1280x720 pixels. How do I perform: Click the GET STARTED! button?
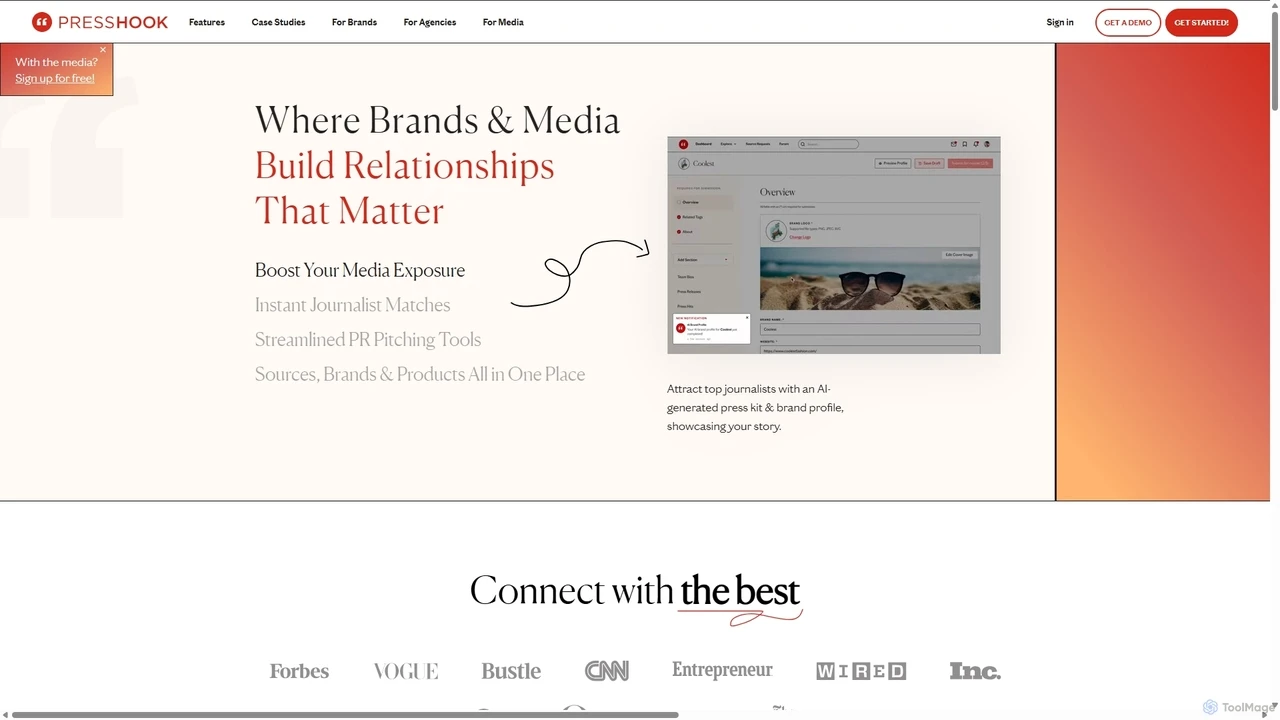coord(1201,22)
